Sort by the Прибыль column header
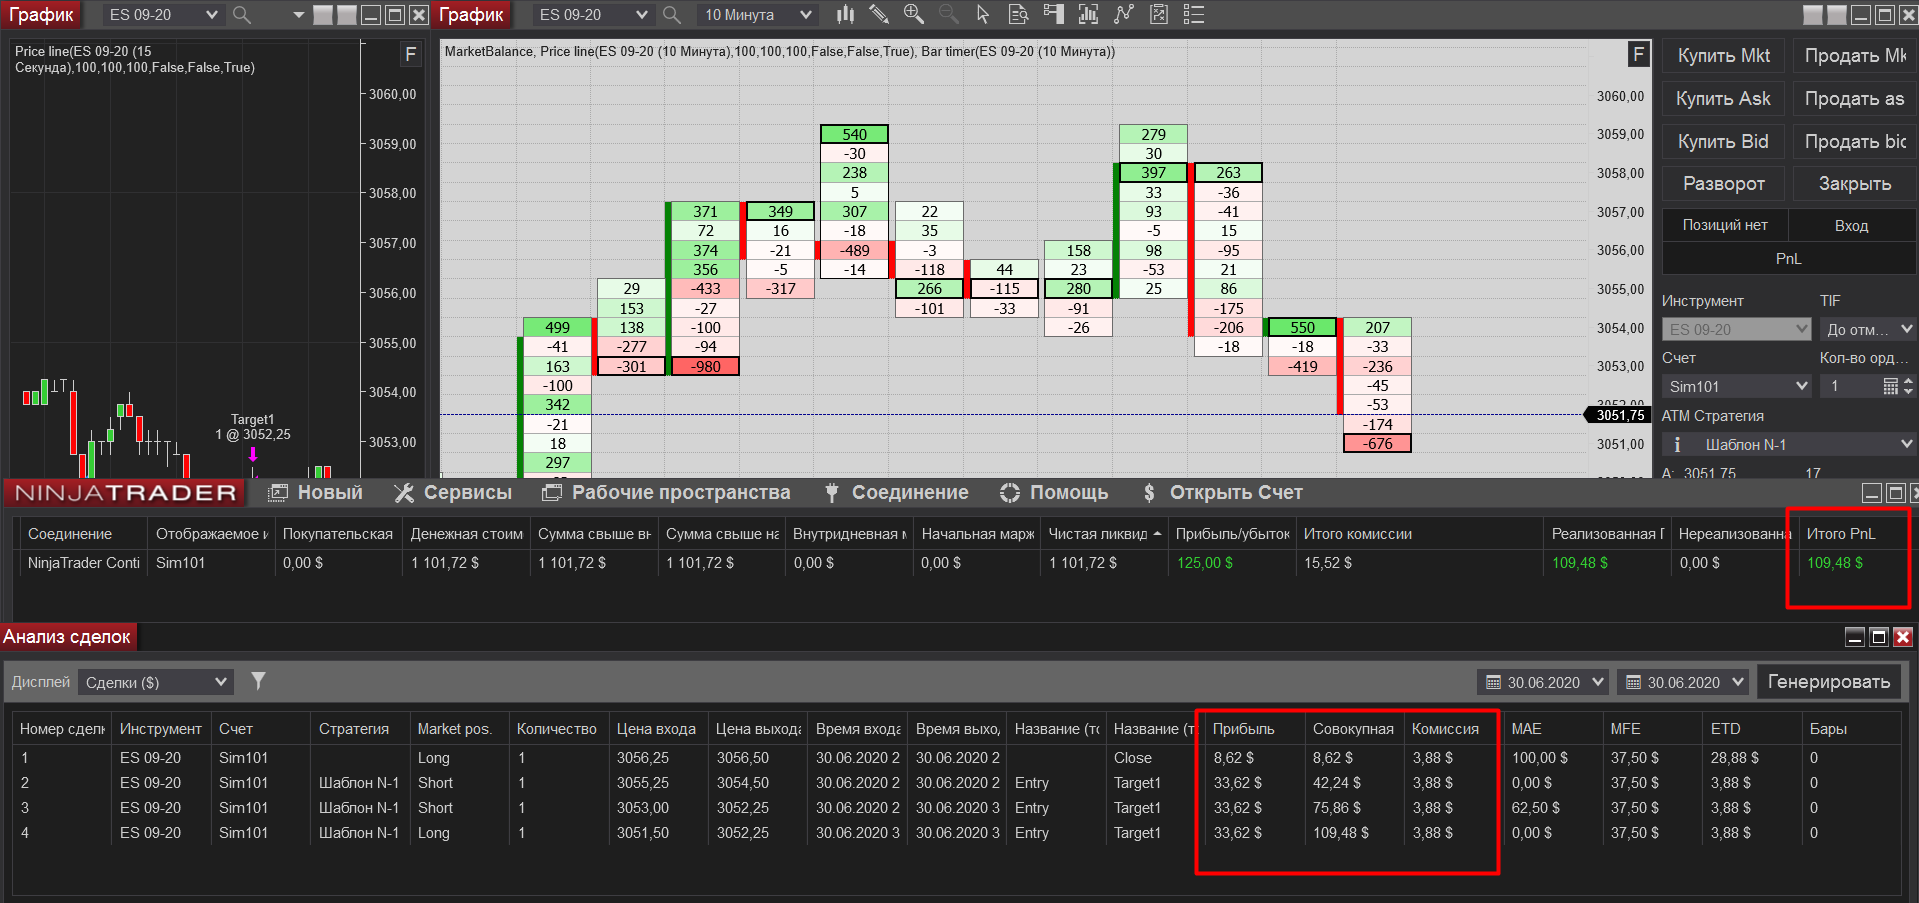The height and width of the screenshot is (903, 1919). click(x=1253, y=729)
